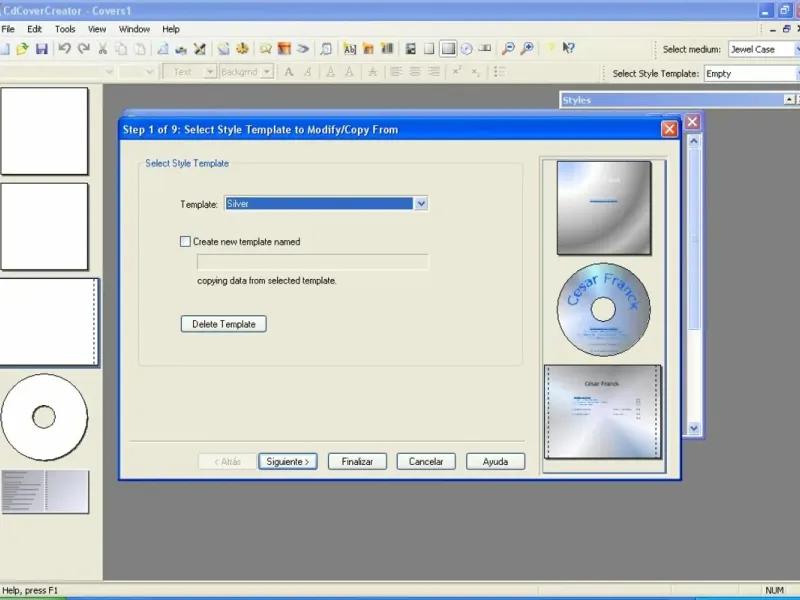The height and width of the screenshot is (600, 800).
Task: Click the Cancelar button
Action: coord(426,462)
